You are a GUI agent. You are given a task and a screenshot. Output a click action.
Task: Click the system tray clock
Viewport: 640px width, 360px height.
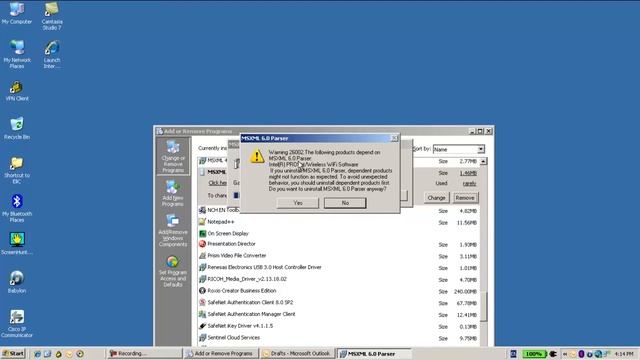[624, 354]
